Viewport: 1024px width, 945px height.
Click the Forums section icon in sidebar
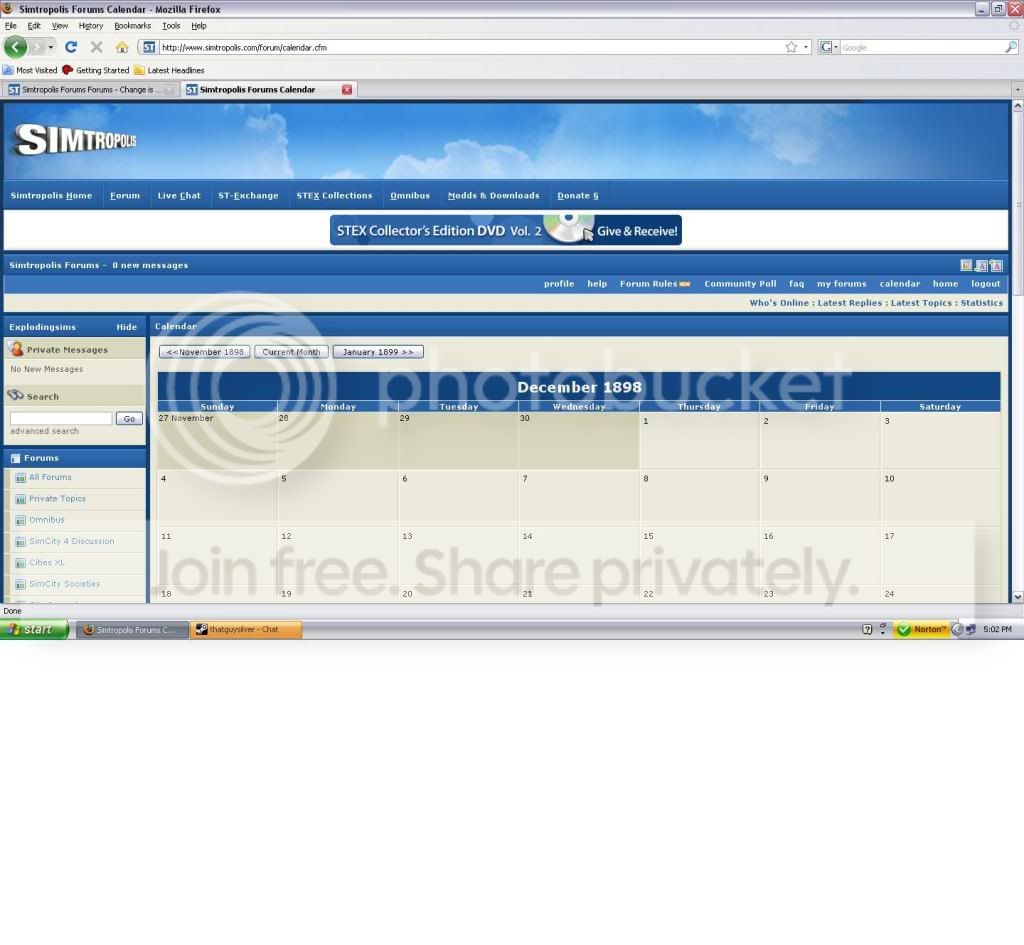click(16, 458)
